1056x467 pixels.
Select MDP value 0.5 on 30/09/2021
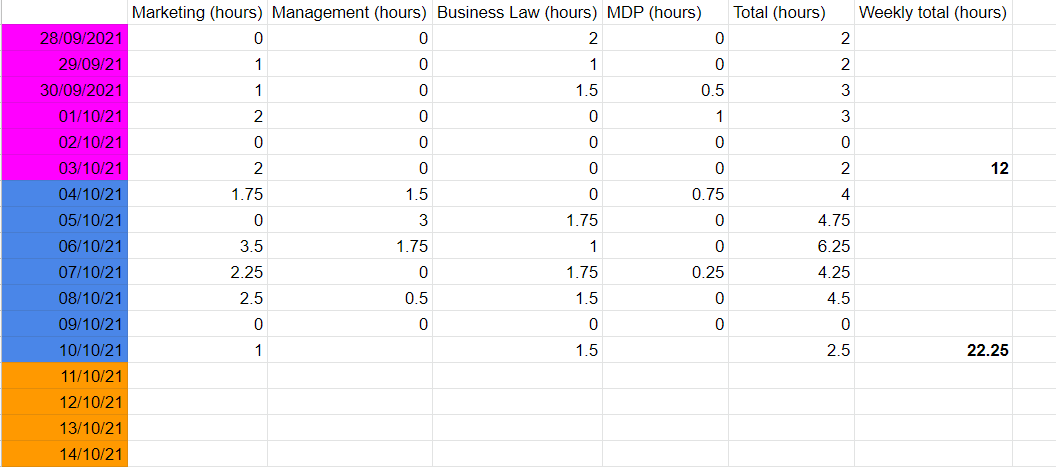click(x=665, y=90)
